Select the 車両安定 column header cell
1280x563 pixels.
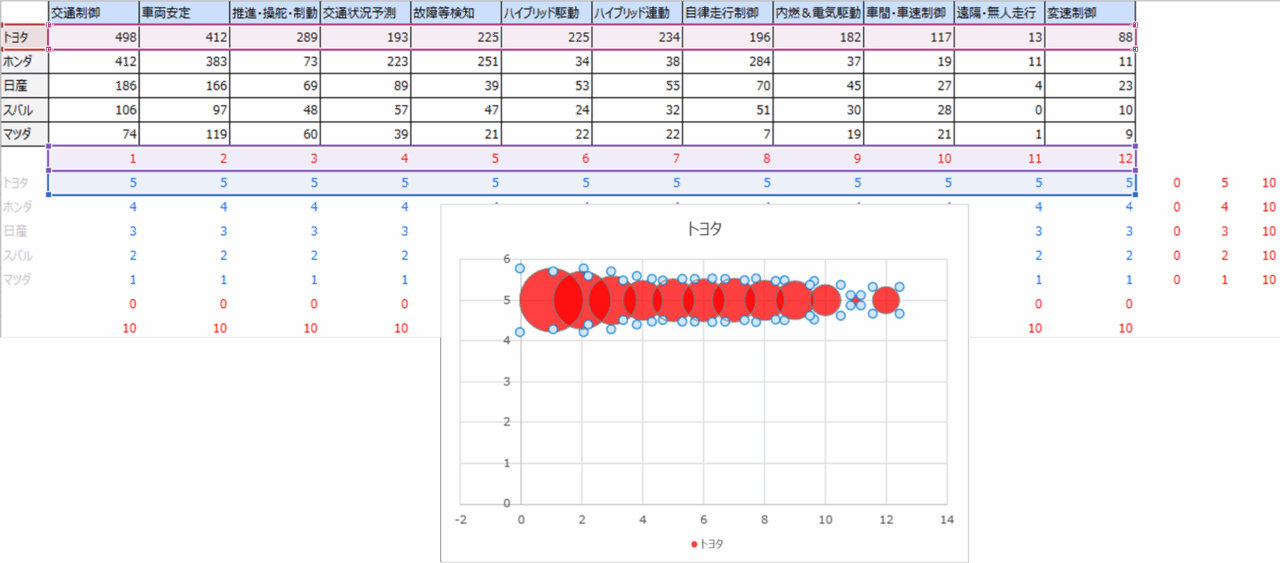tap(184, 13)
